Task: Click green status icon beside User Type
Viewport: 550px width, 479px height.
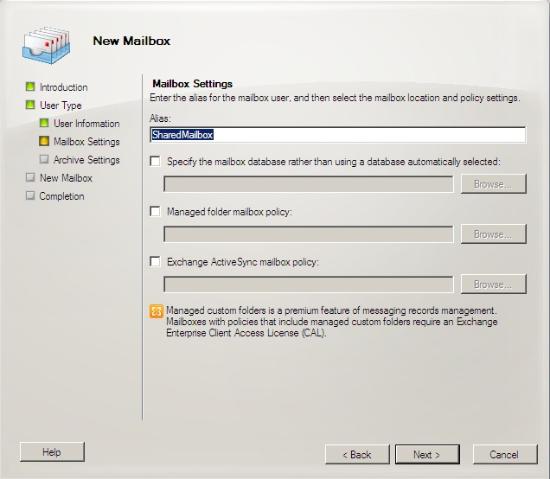Action: coord(31,105)
